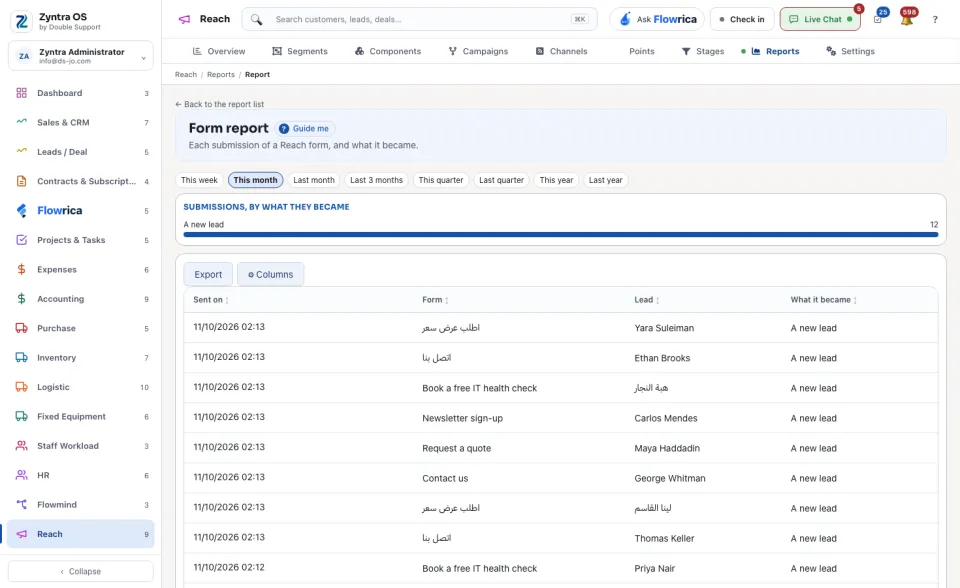Sort by the Sent on column
The height and width of the screenshot is (588, 960).
pyautogui.click(x=211, y=300)
